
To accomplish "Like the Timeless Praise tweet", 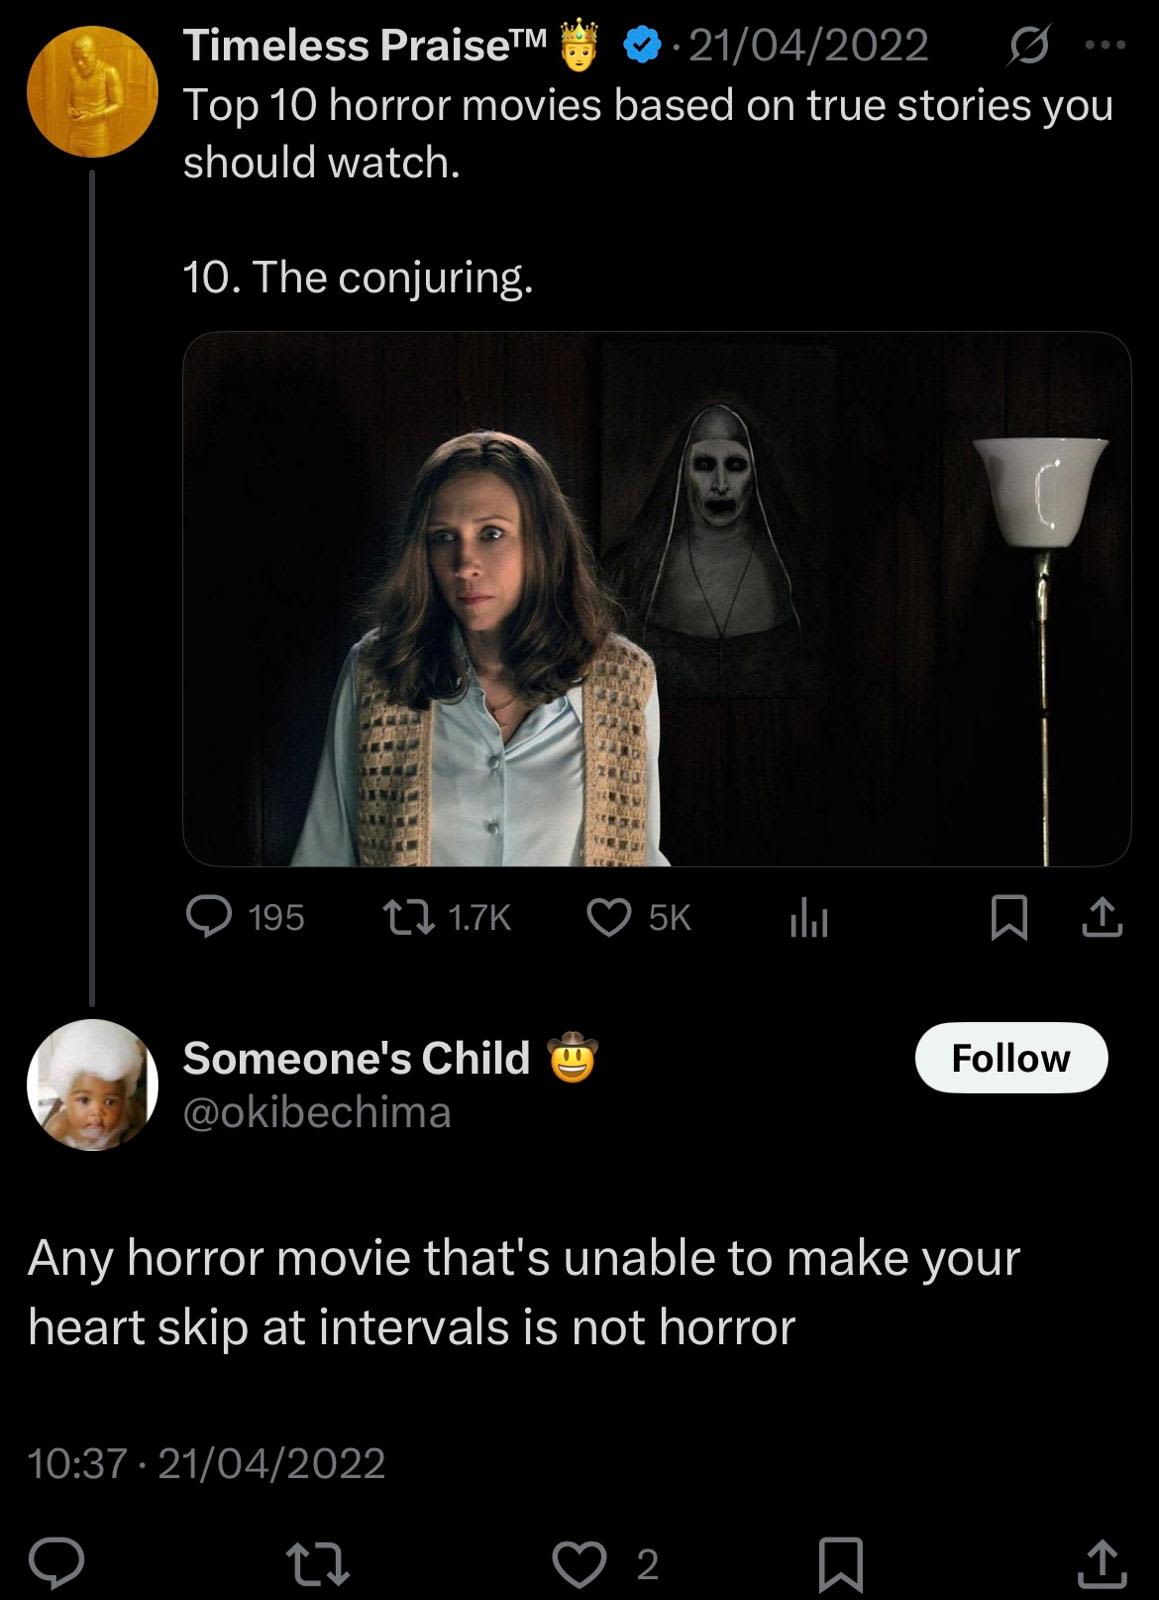I will (x=609, y=916).
